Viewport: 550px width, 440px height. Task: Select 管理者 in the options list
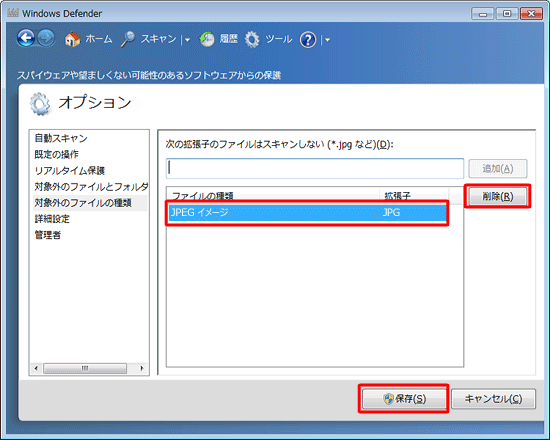click(48, 235)
